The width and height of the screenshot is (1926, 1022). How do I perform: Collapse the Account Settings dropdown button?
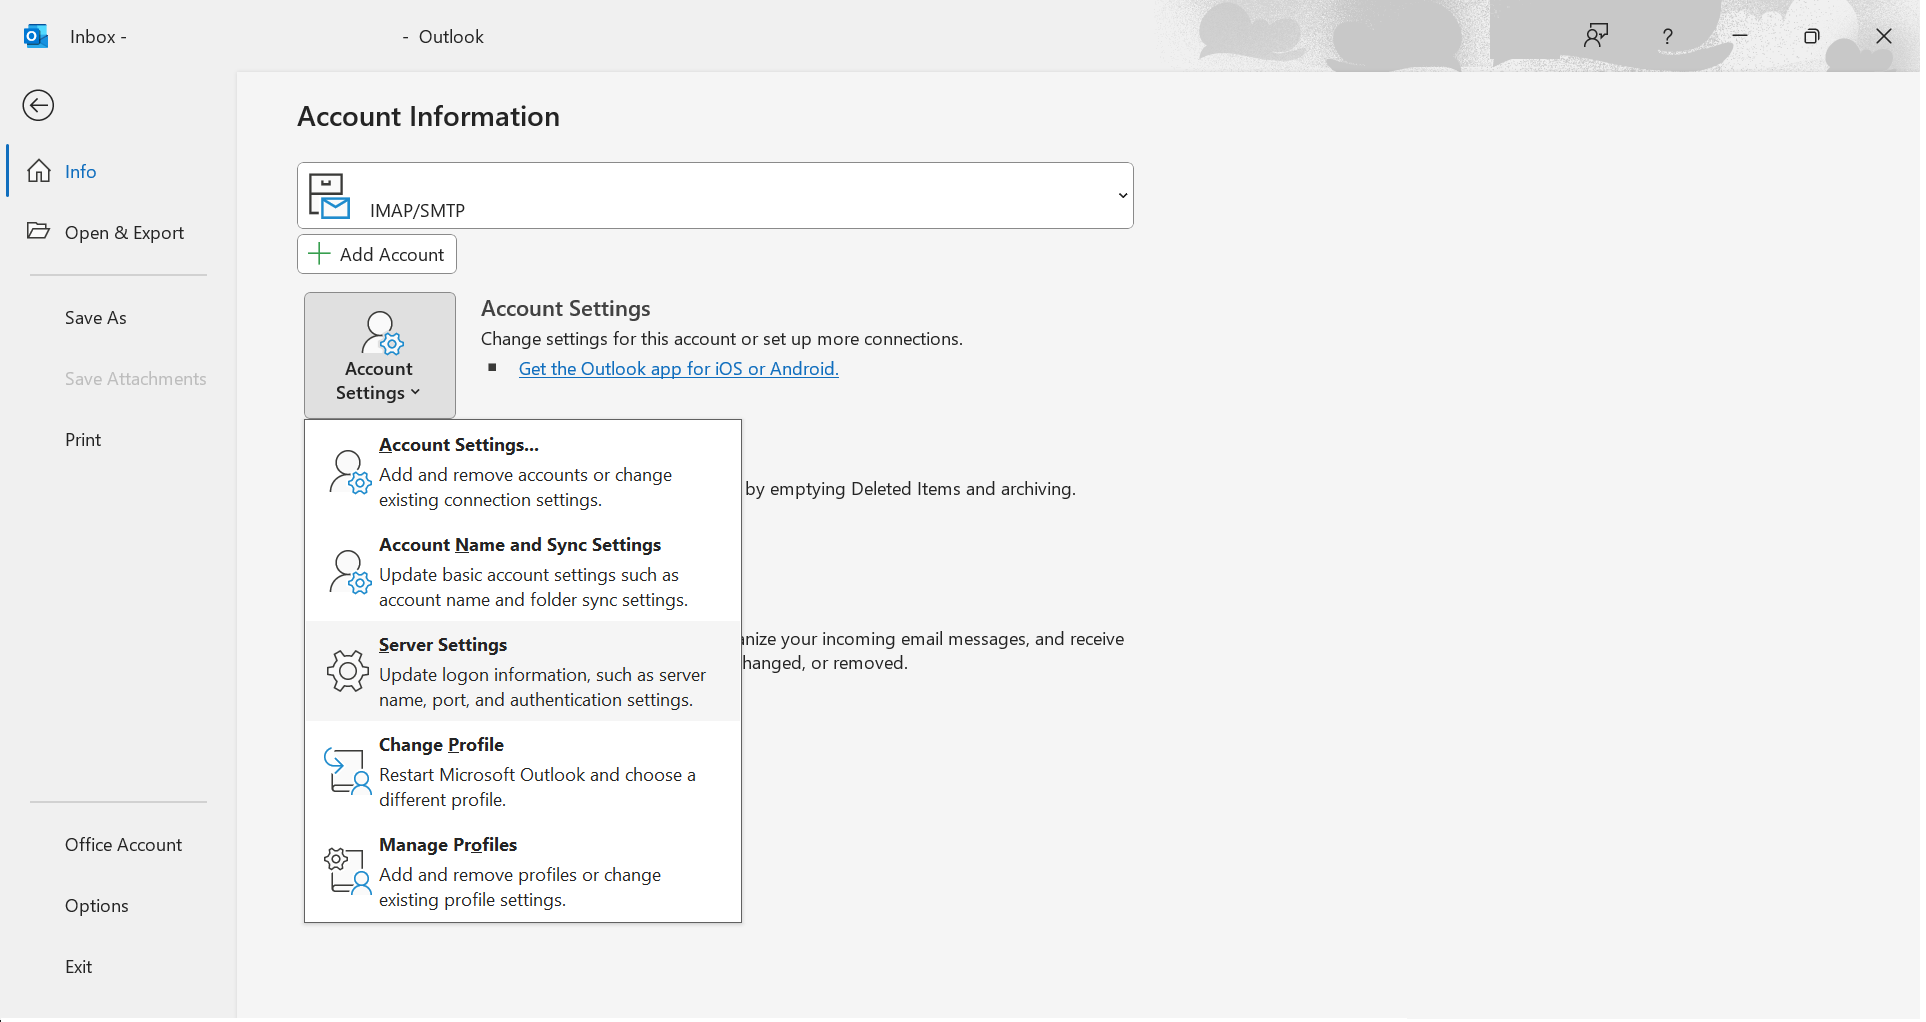click(x=380, y=355)
